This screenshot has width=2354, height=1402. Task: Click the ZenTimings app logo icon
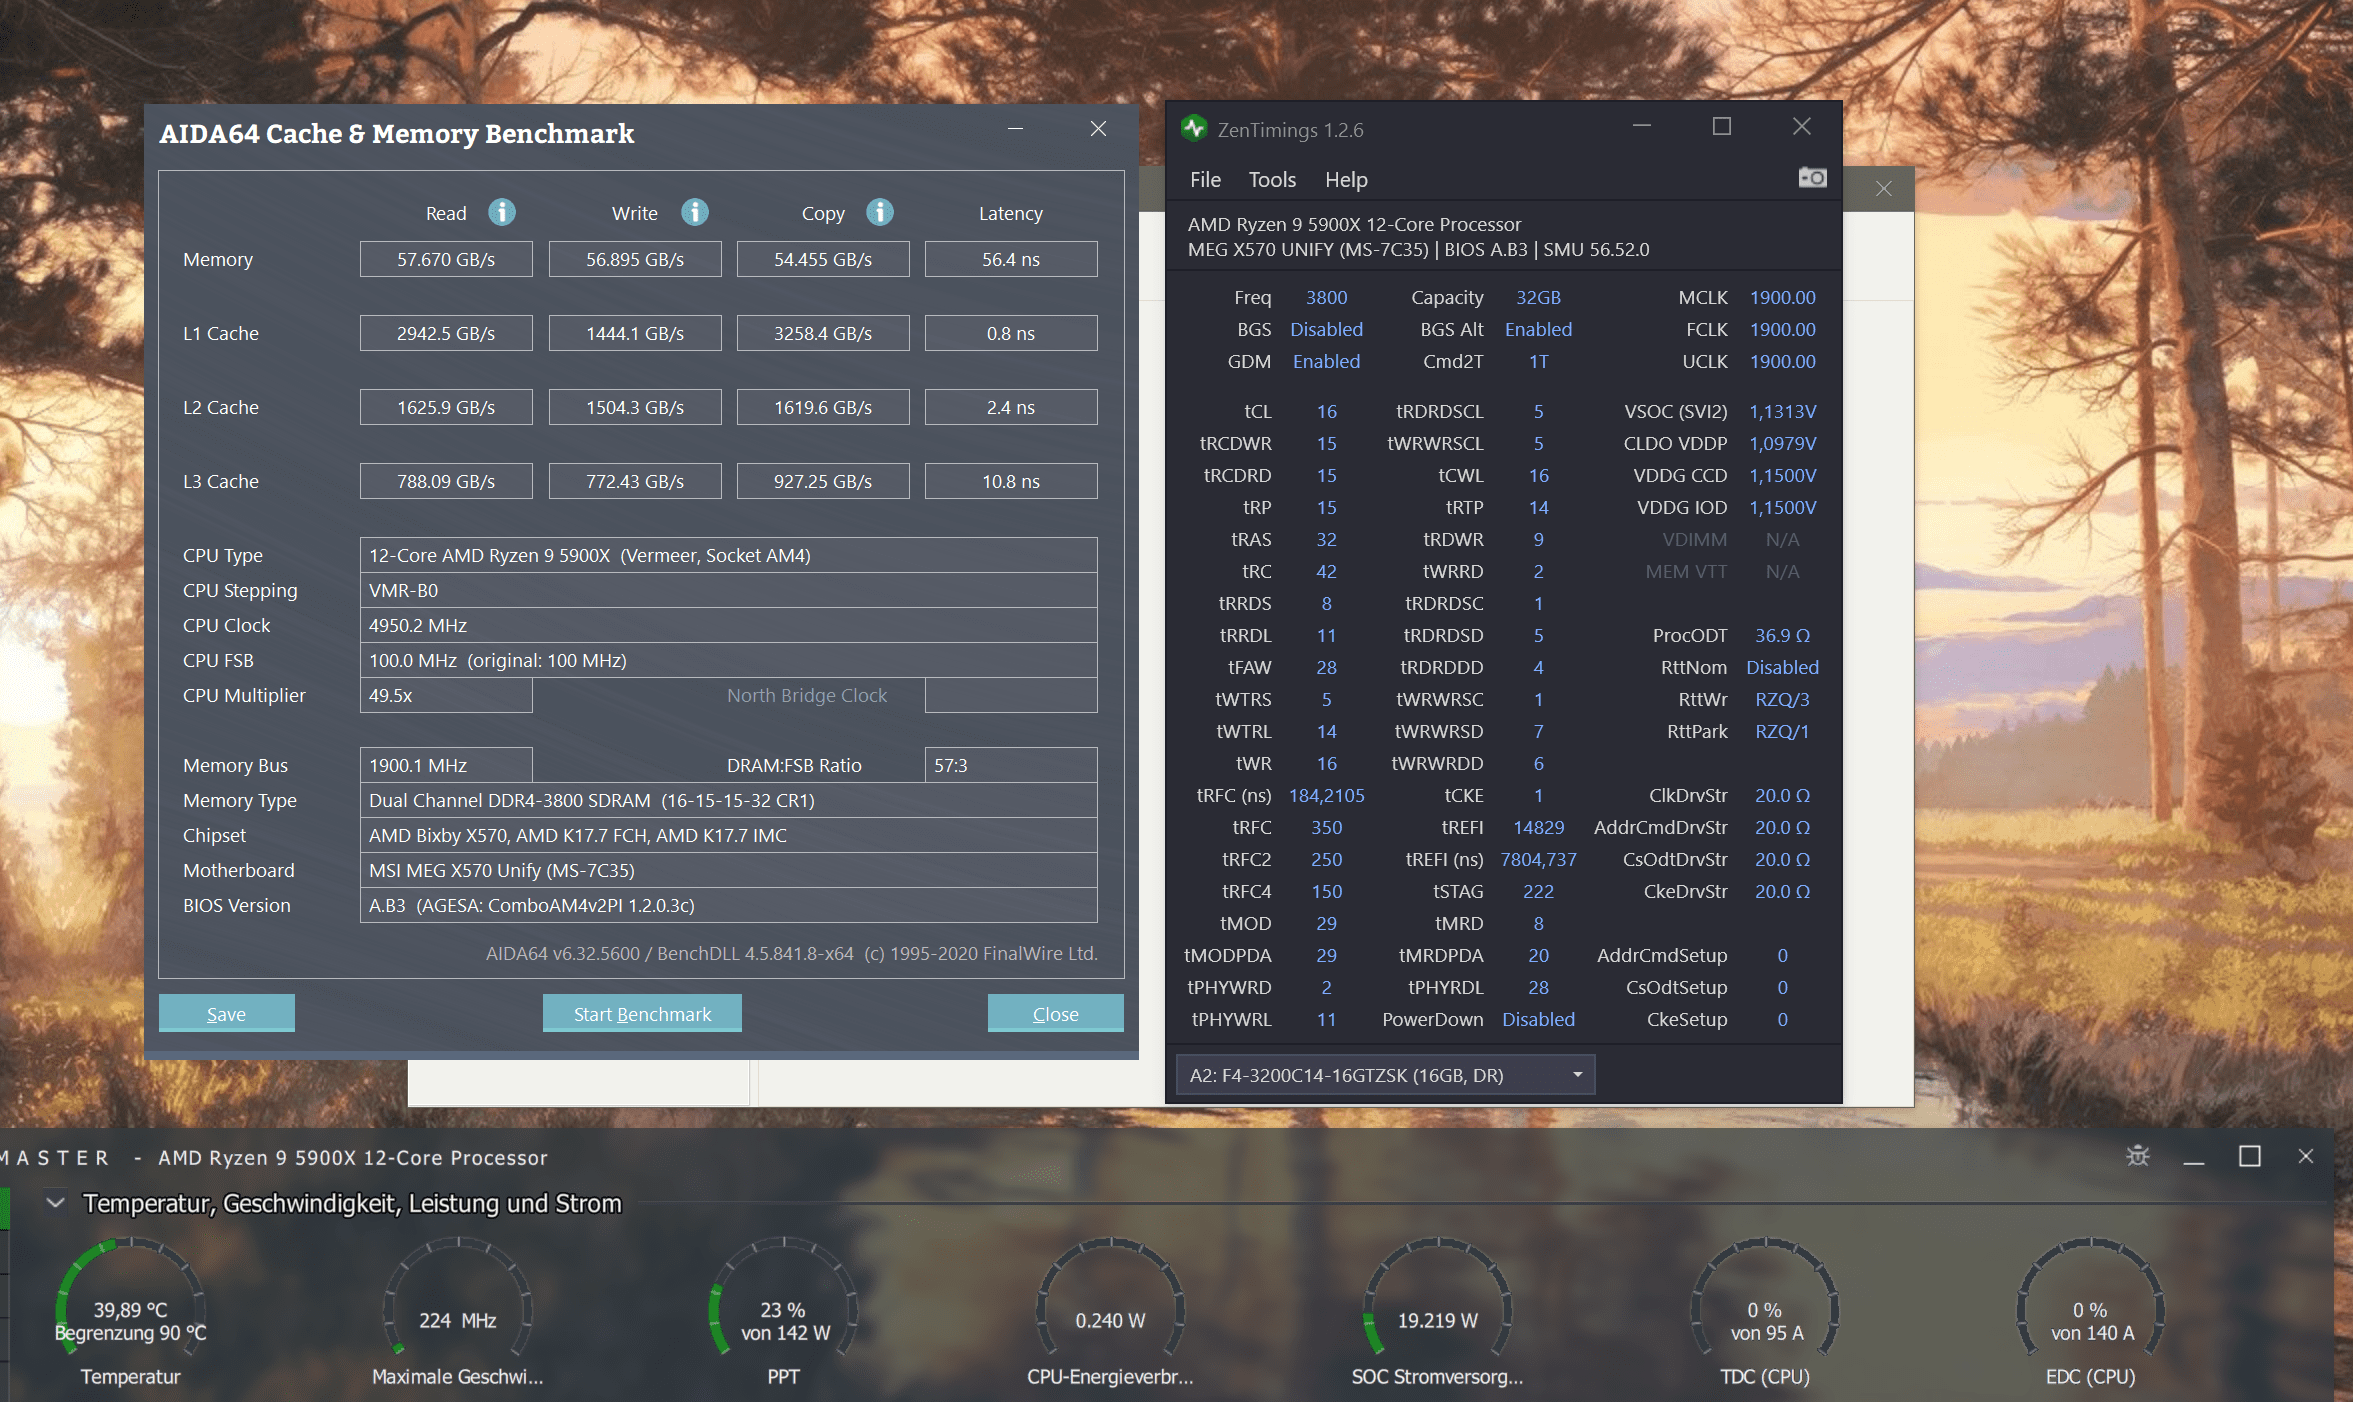tap(1194, 128)
